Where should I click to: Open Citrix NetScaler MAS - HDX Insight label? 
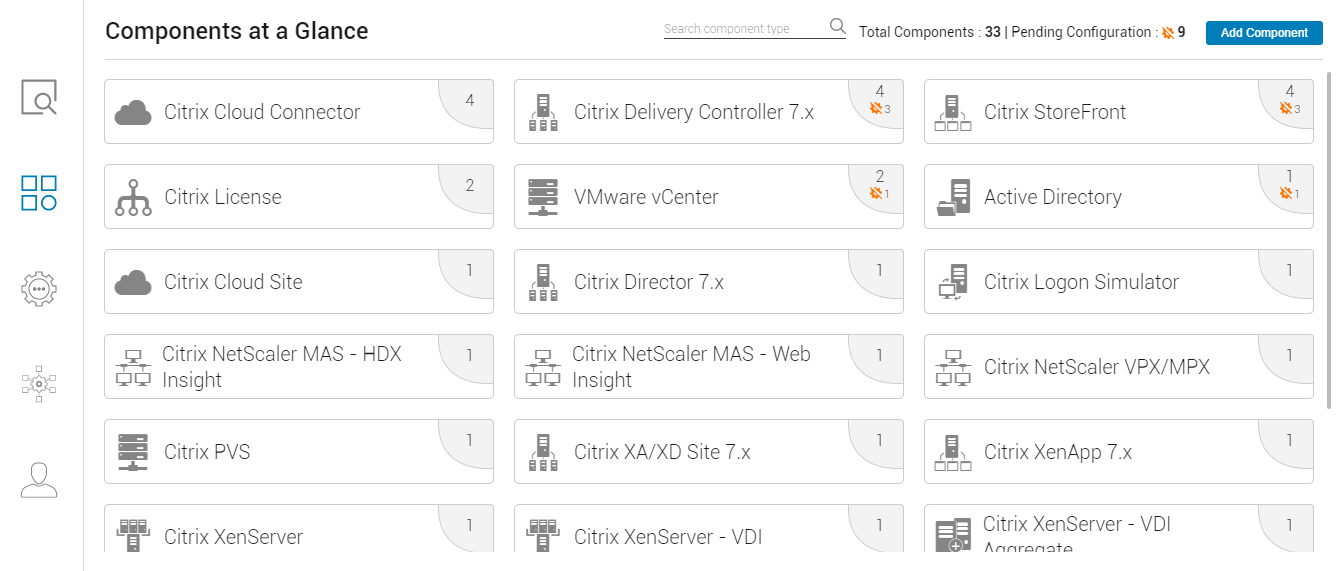tap(282, 367)
